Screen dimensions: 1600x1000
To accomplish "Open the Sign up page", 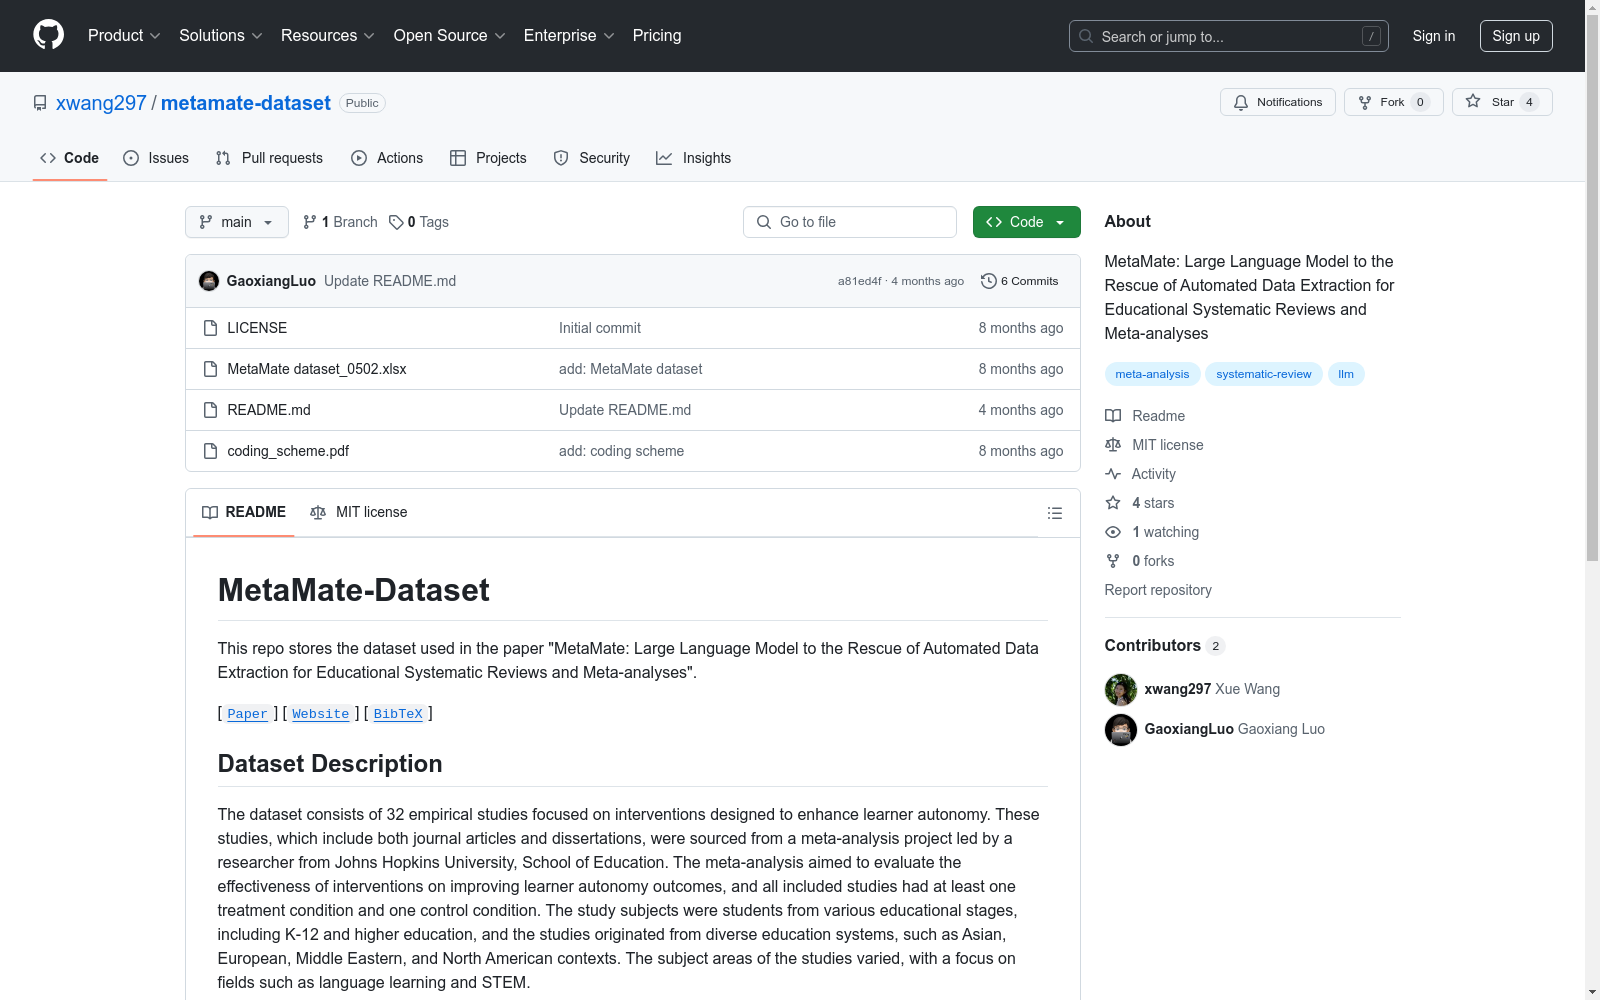I will (x=1516, y=36).
